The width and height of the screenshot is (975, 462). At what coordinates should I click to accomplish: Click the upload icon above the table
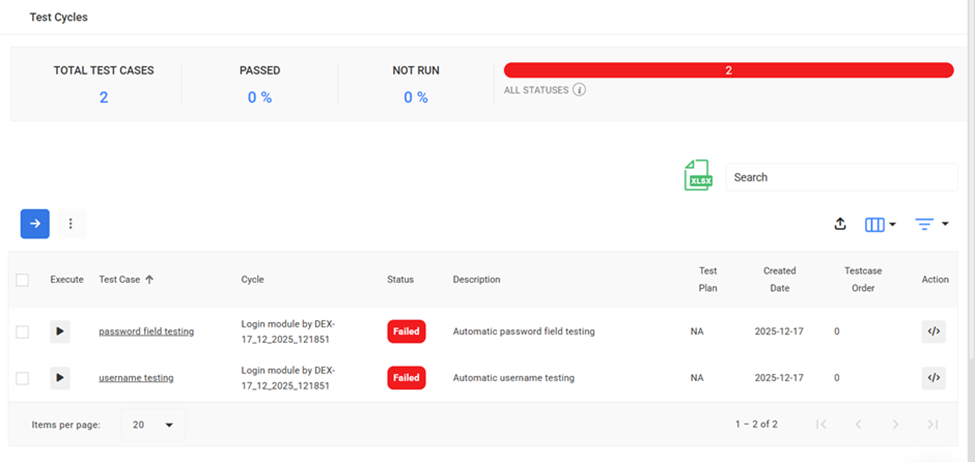click(x=840, y=224)
